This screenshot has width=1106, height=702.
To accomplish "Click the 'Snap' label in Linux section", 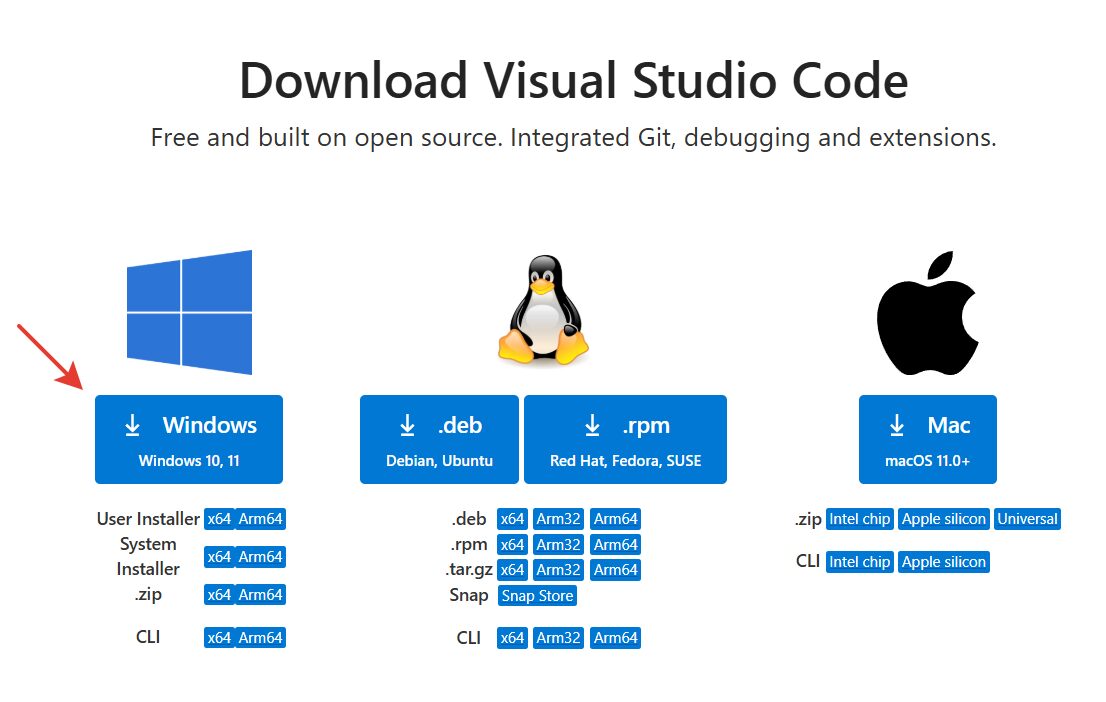I will click(469, 595).
